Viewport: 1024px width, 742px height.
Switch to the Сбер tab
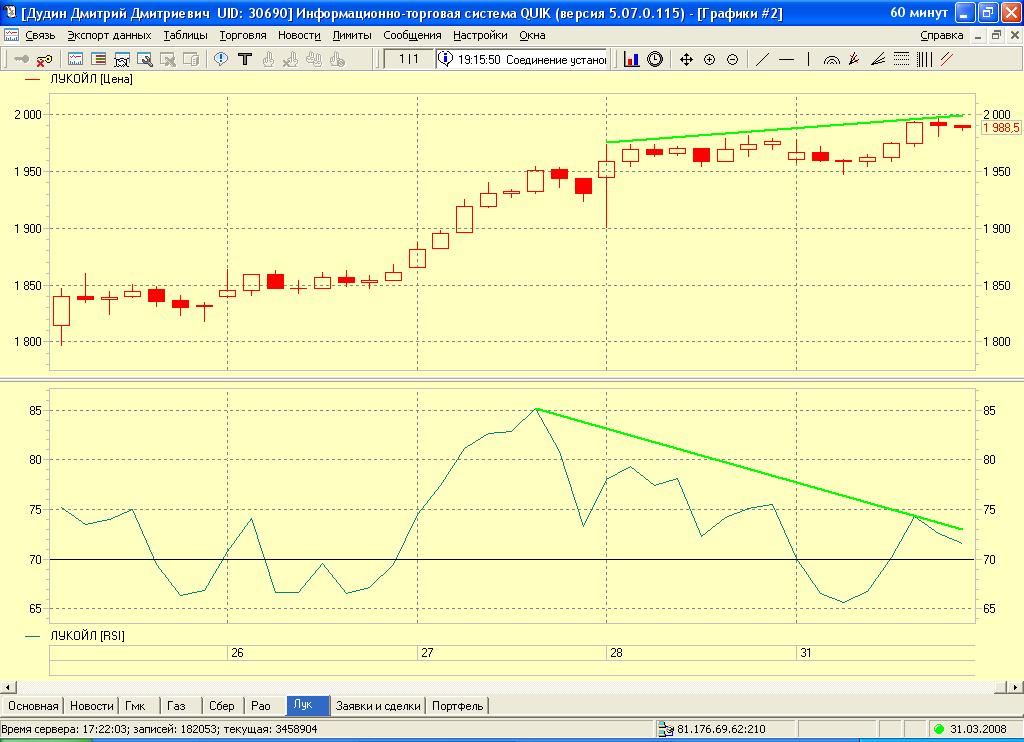221,706
